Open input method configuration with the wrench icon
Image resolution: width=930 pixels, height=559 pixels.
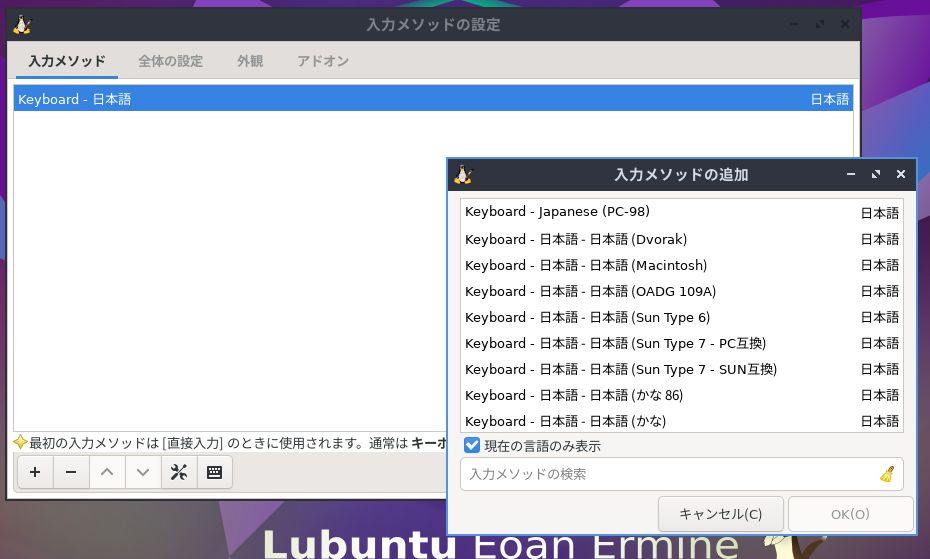coord(179,472)
